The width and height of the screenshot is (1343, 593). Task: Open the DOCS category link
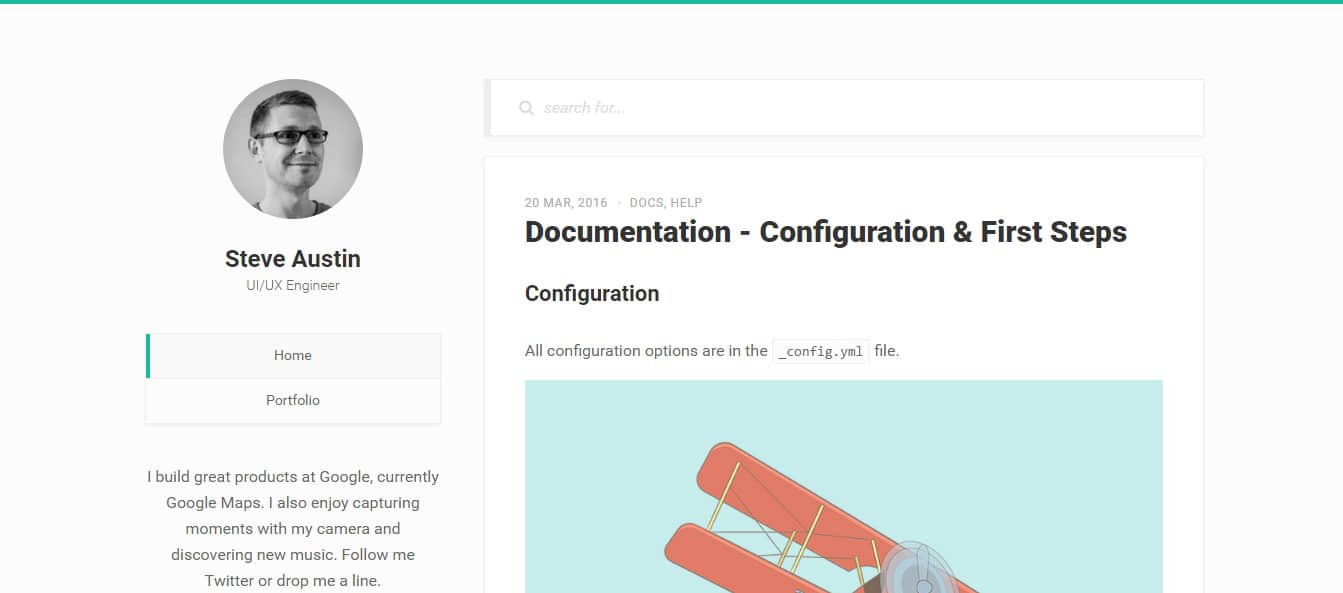pyautogui.click(x=646, y=203)
